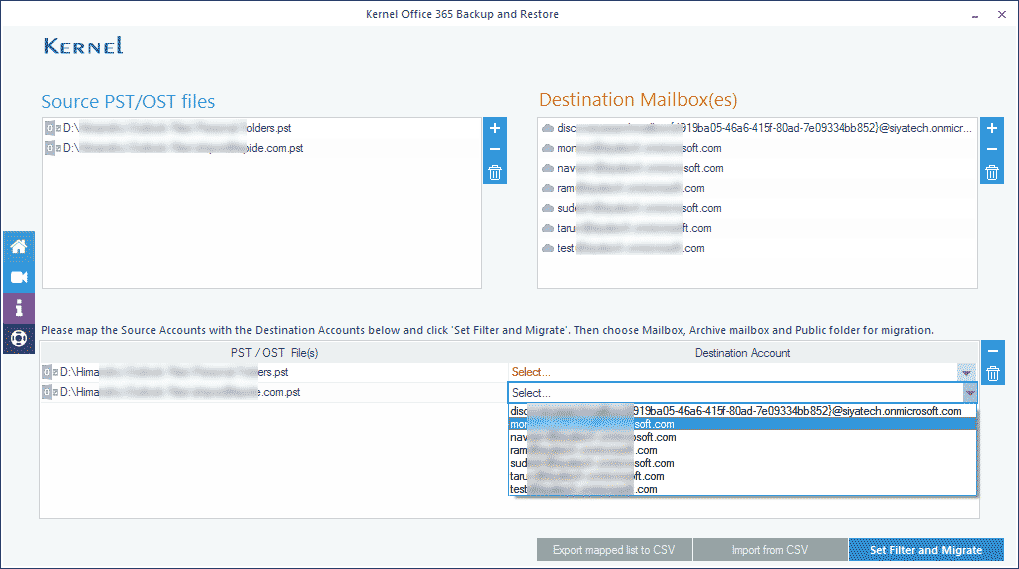
Task: Minimize the Kernel application window
Action: point(975,14)
